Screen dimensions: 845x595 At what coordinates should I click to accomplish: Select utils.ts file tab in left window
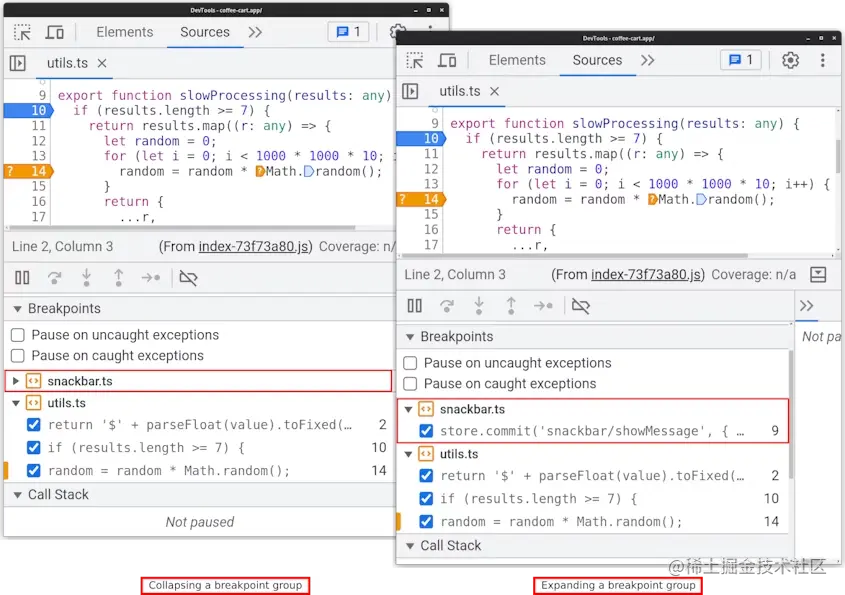67,63
